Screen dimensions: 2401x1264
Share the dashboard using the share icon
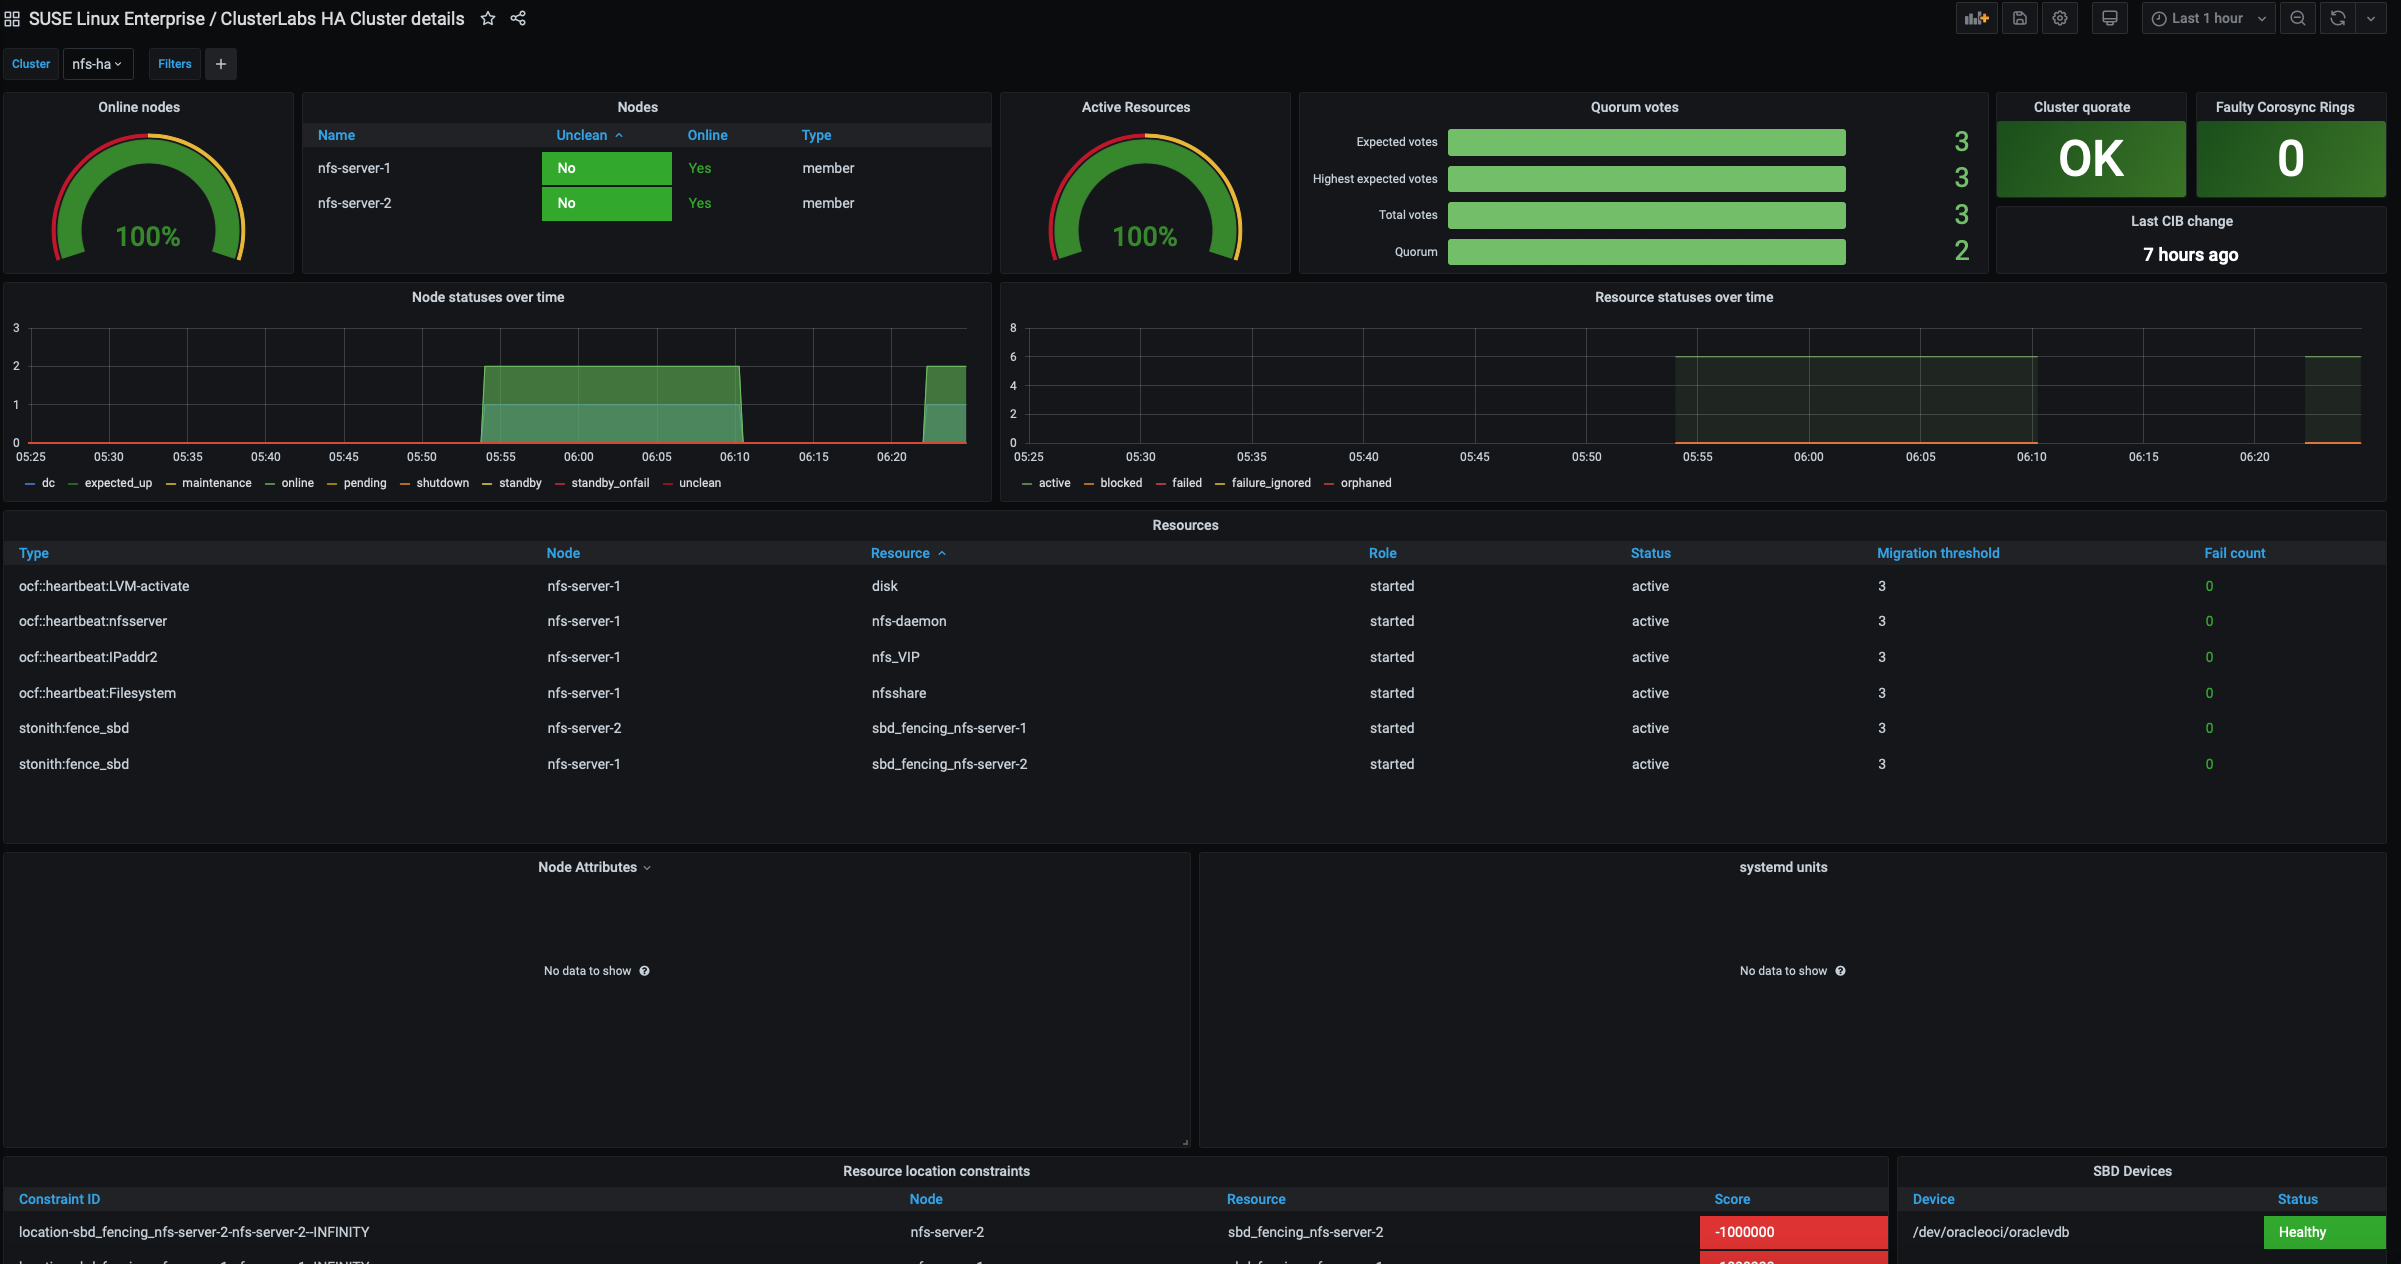[x=518, y=18]
